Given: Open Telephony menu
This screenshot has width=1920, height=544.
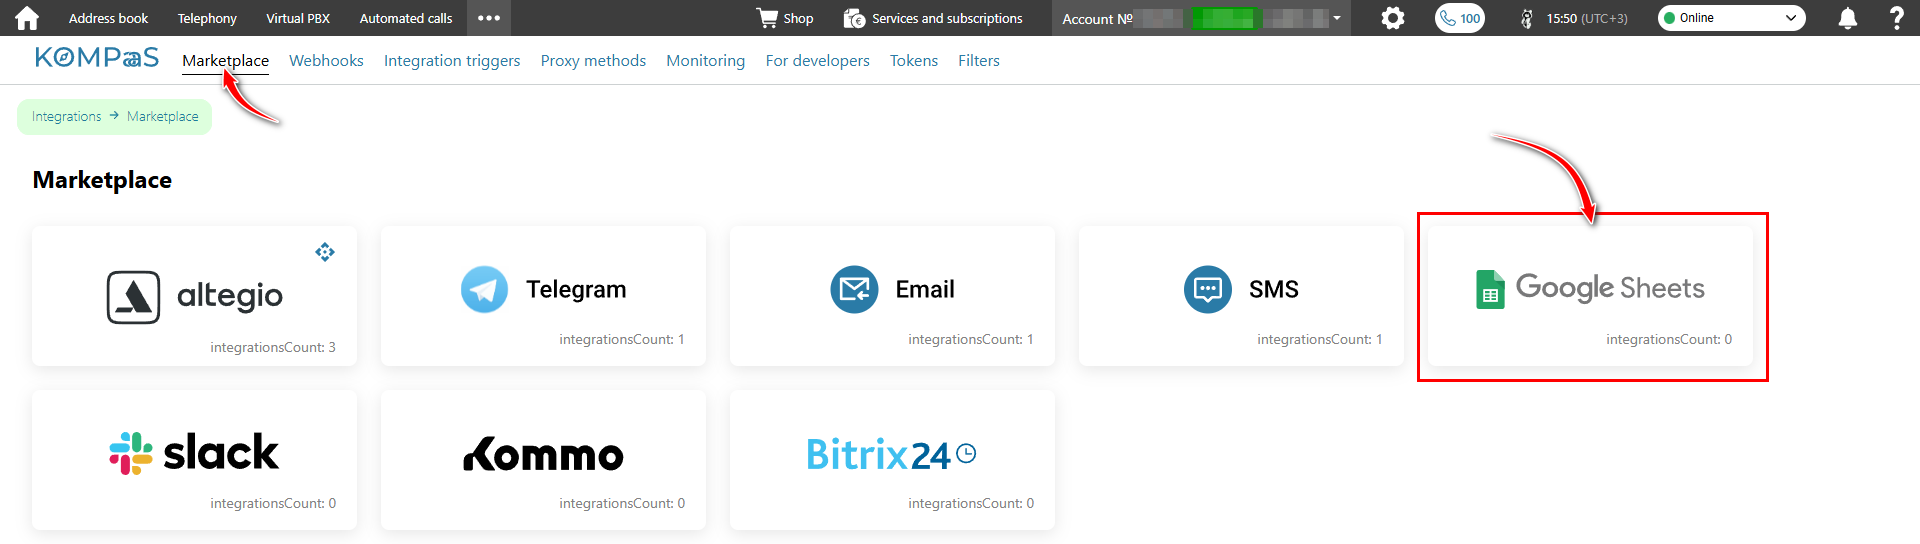Looking at the screenshot, I should pyautogui.click(x=207, y=18).
